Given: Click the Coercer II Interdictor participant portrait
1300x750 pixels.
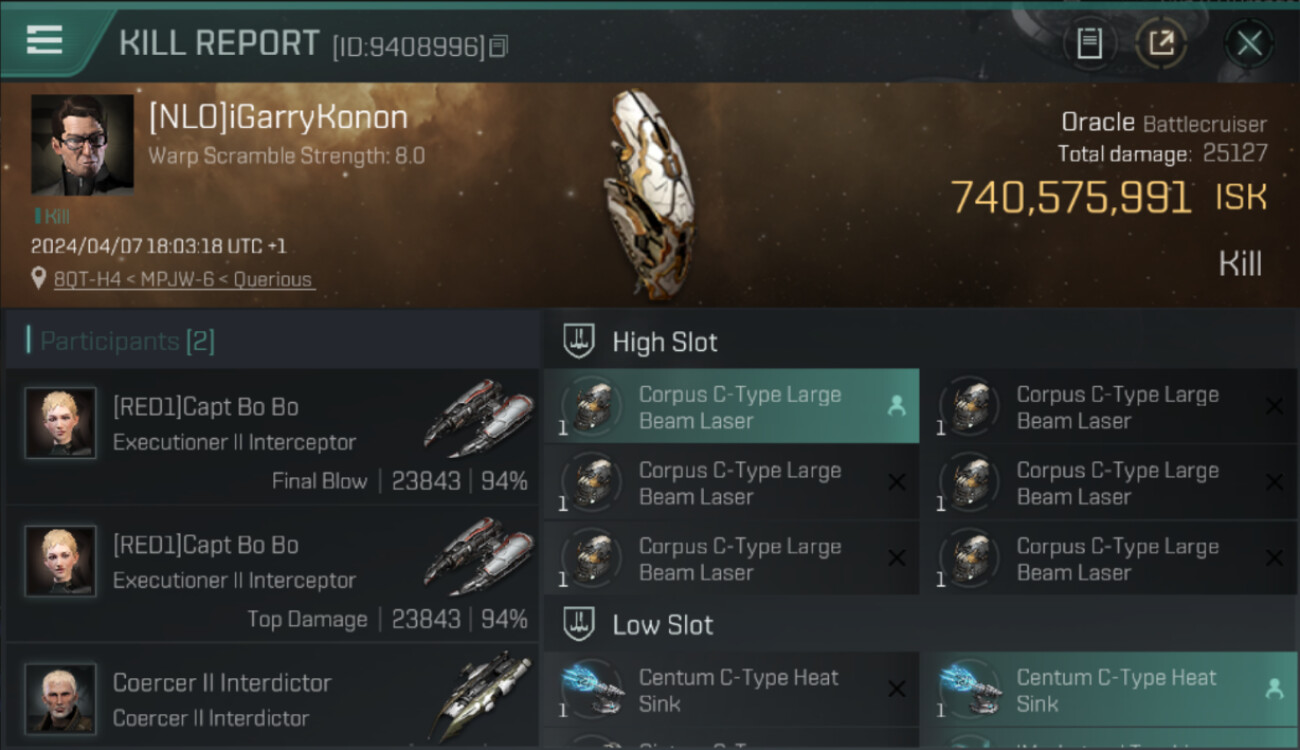Looking at the screenshot, I should click(x=60, y=698).
